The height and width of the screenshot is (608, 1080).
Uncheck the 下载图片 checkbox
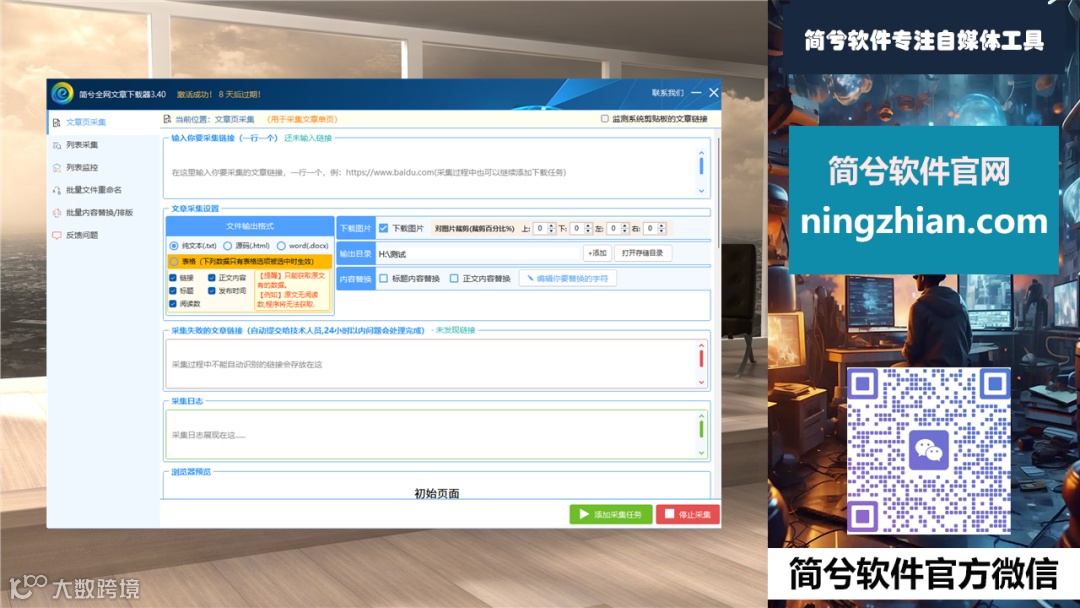click(384, 228)
